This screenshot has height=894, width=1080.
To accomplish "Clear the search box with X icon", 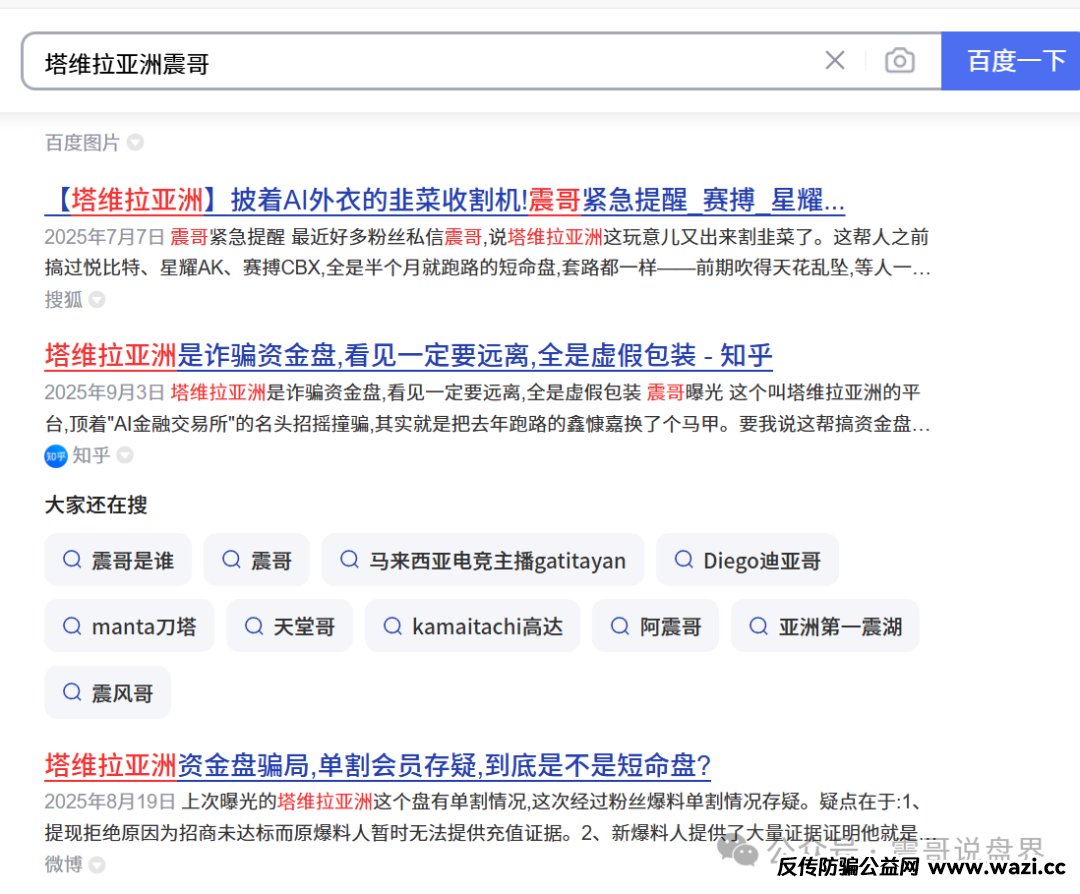I will pos(834,61).
